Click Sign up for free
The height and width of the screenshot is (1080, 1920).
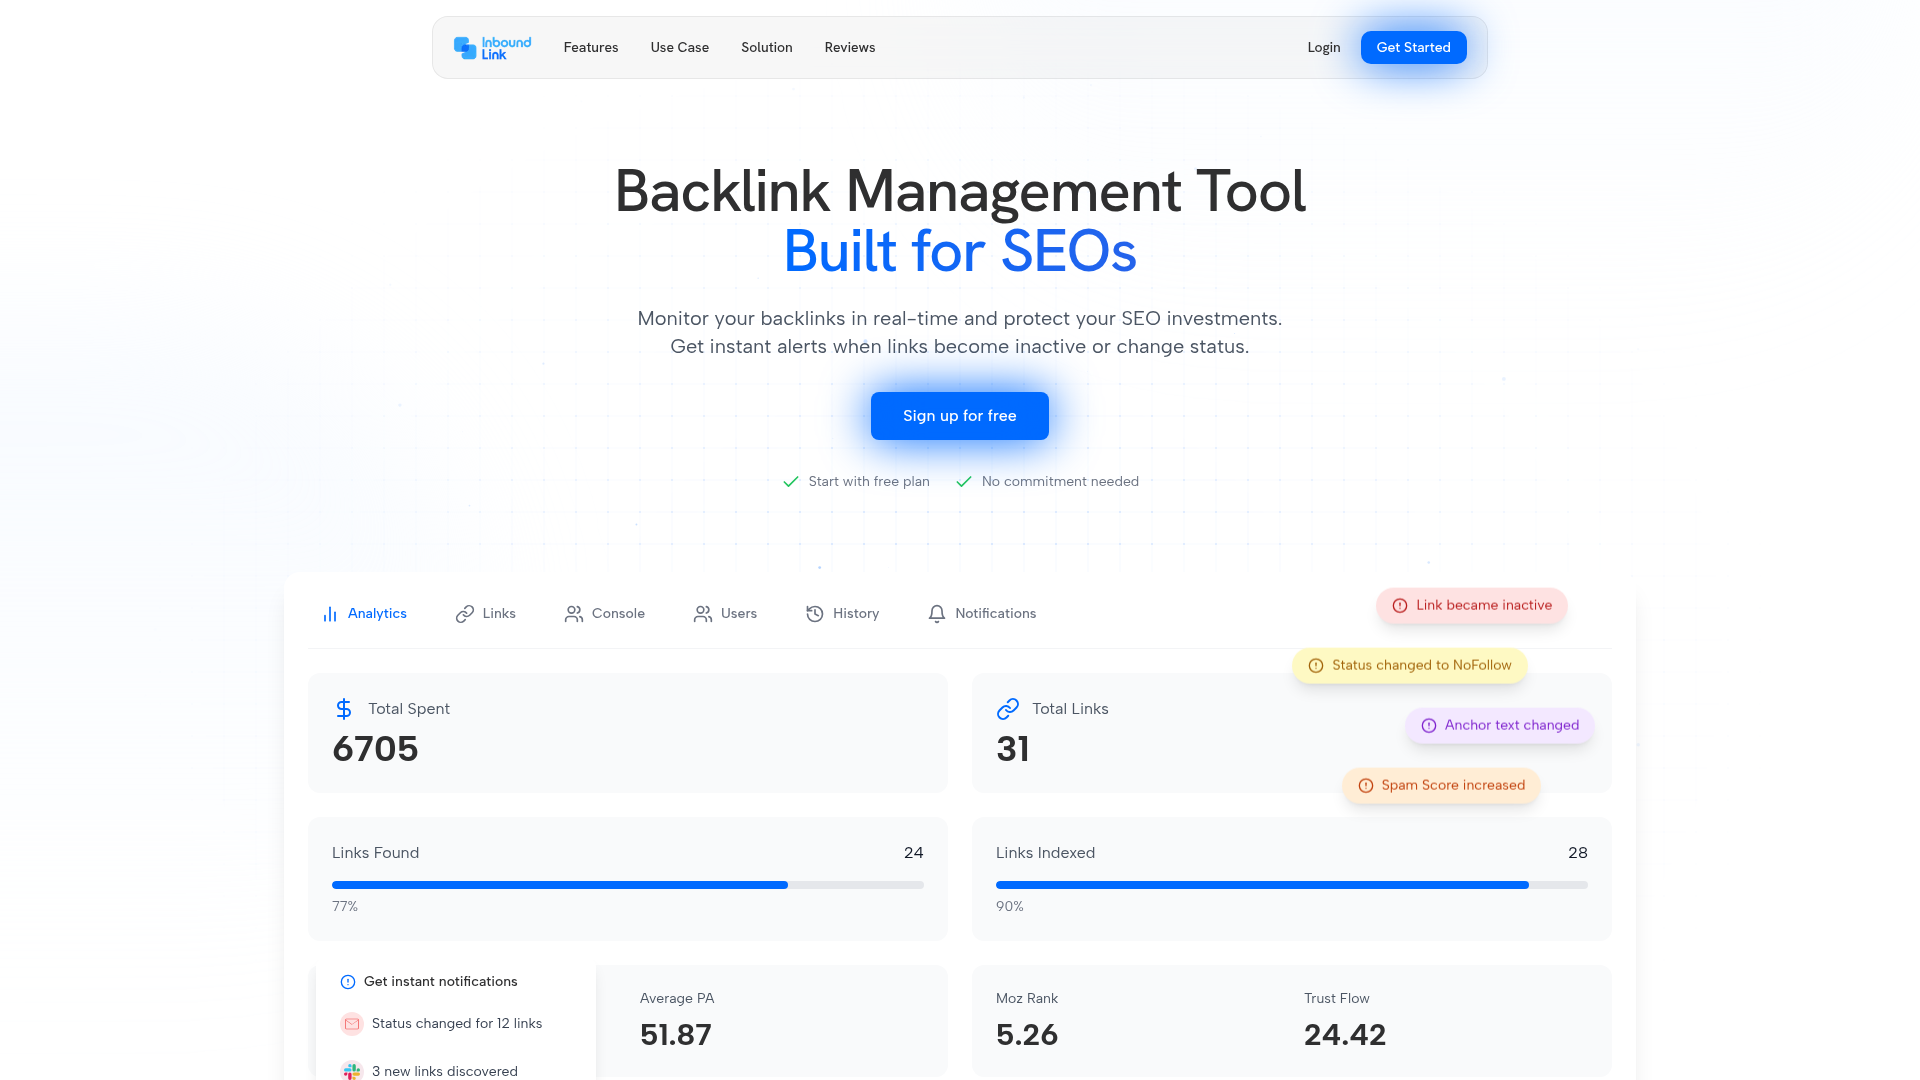click(x=959, y=416)
